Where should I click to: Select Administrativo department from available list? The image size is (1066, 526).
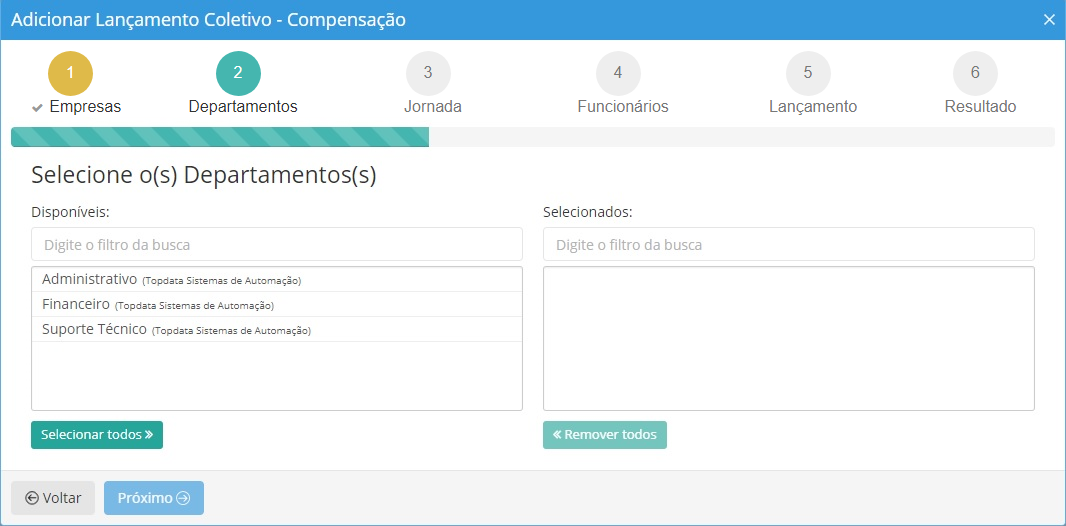(90, 279)
